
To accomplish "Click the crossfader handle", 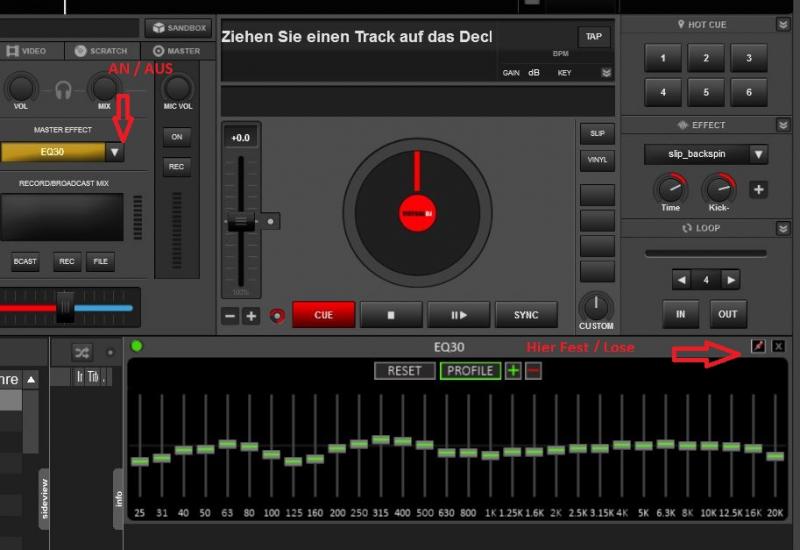I will tap(65, 307).
